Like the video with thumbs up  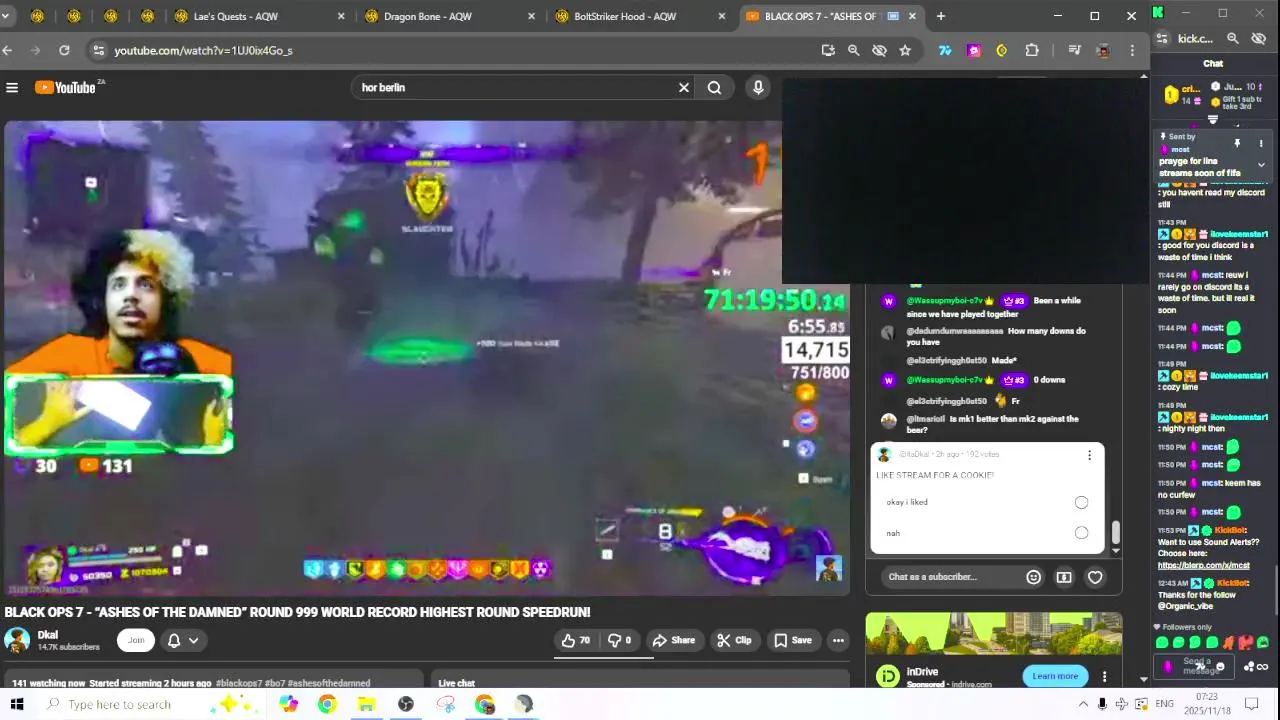click(x=576, y=640)
